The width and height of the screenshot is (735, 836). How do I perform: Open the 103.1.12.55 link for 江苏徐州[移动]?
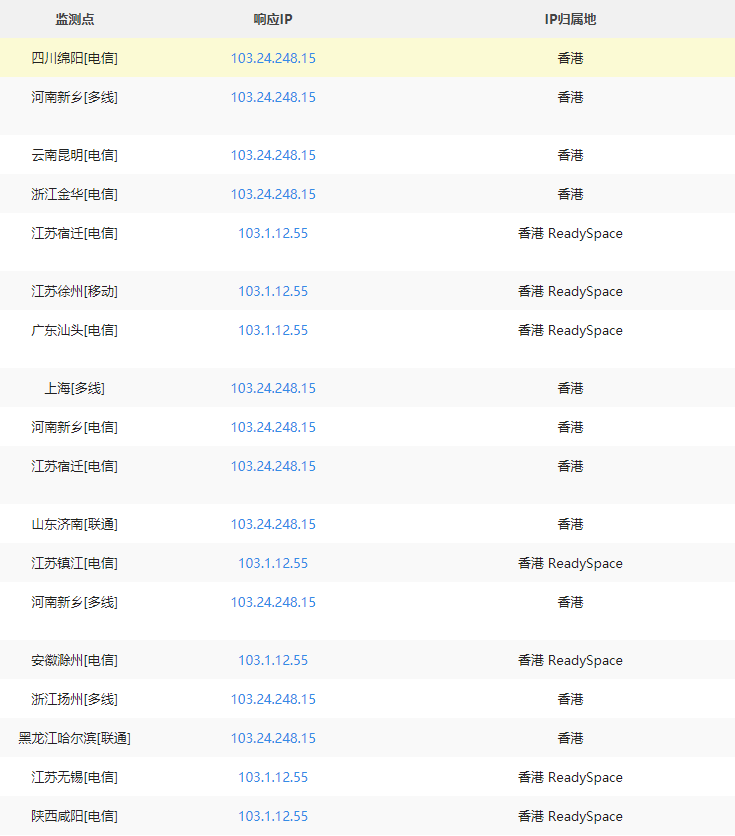pos(273,291)
